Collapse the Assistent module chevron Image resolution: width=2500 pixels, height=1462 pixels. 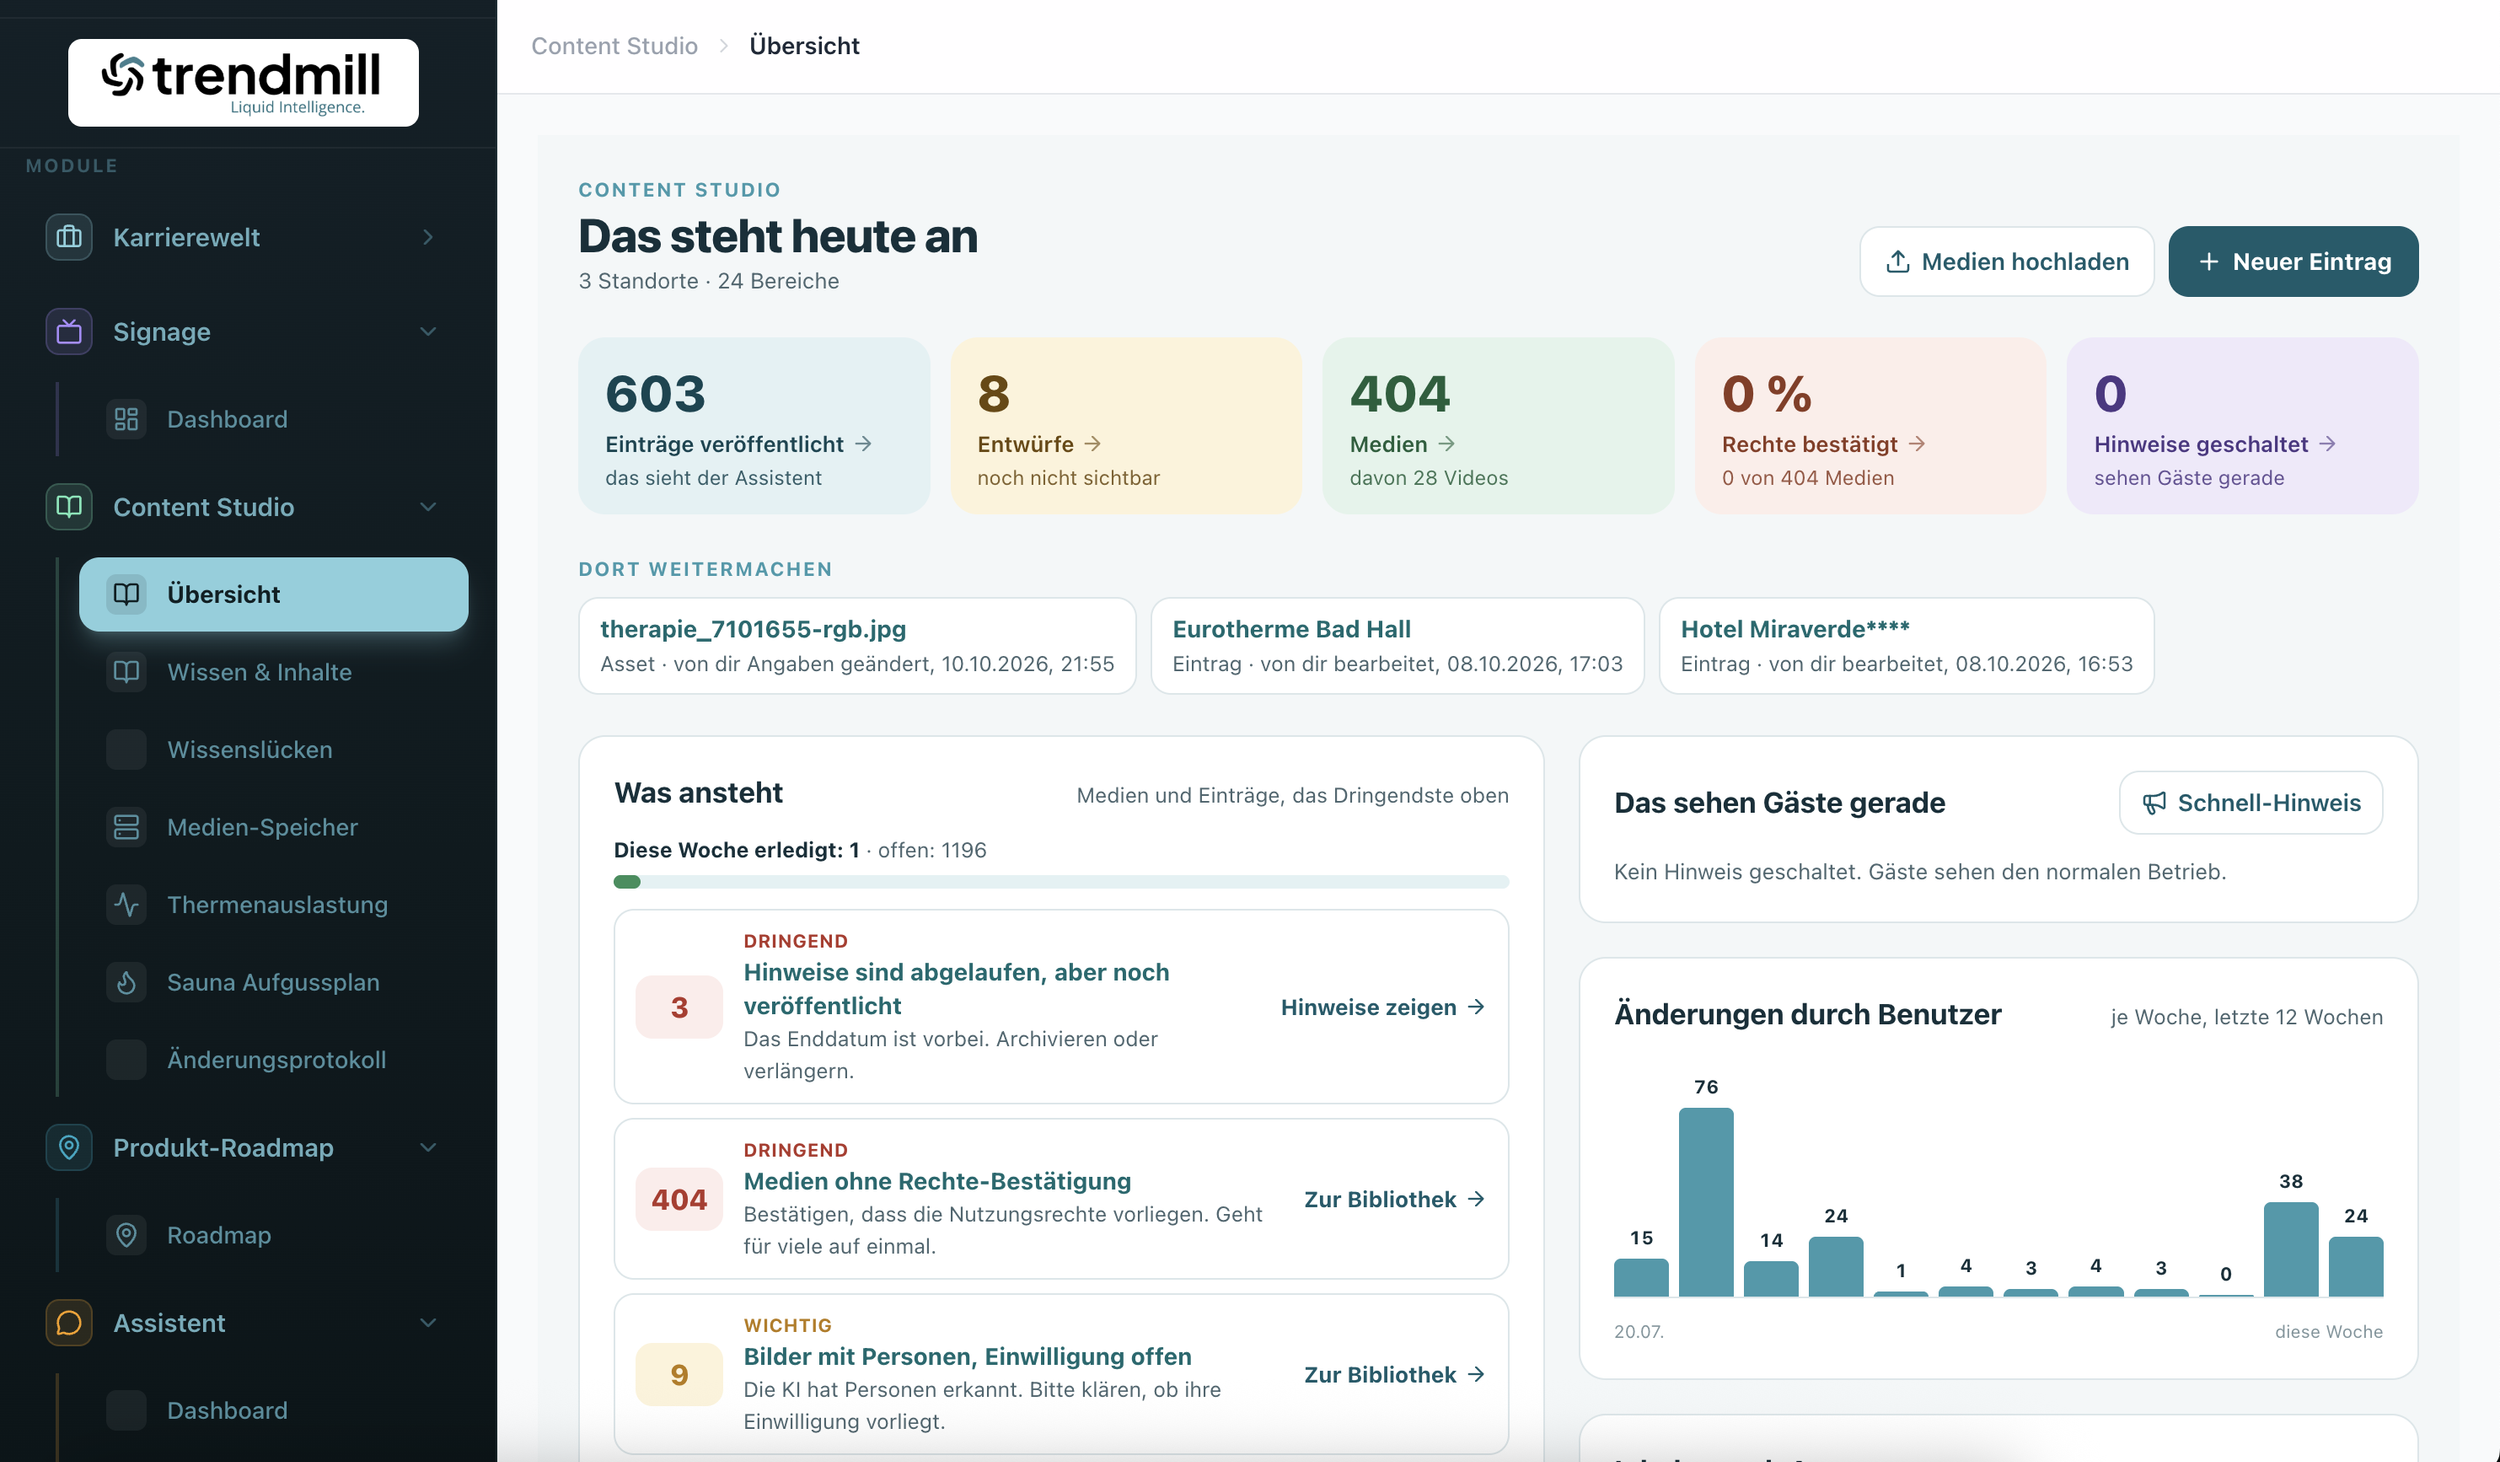click(428, 1322)
